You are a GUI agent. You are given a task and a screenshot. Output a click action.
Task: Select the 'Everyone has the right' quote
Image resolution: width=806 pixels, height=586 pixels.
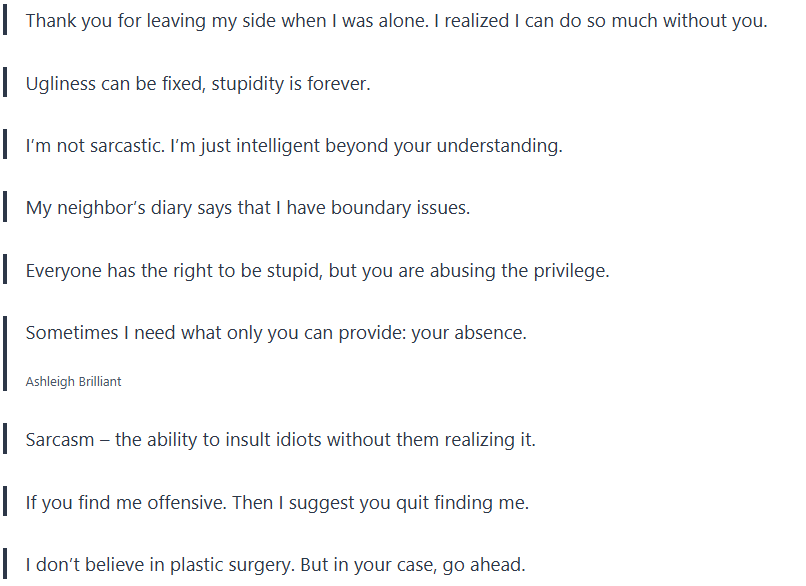(x=317, y=270)
